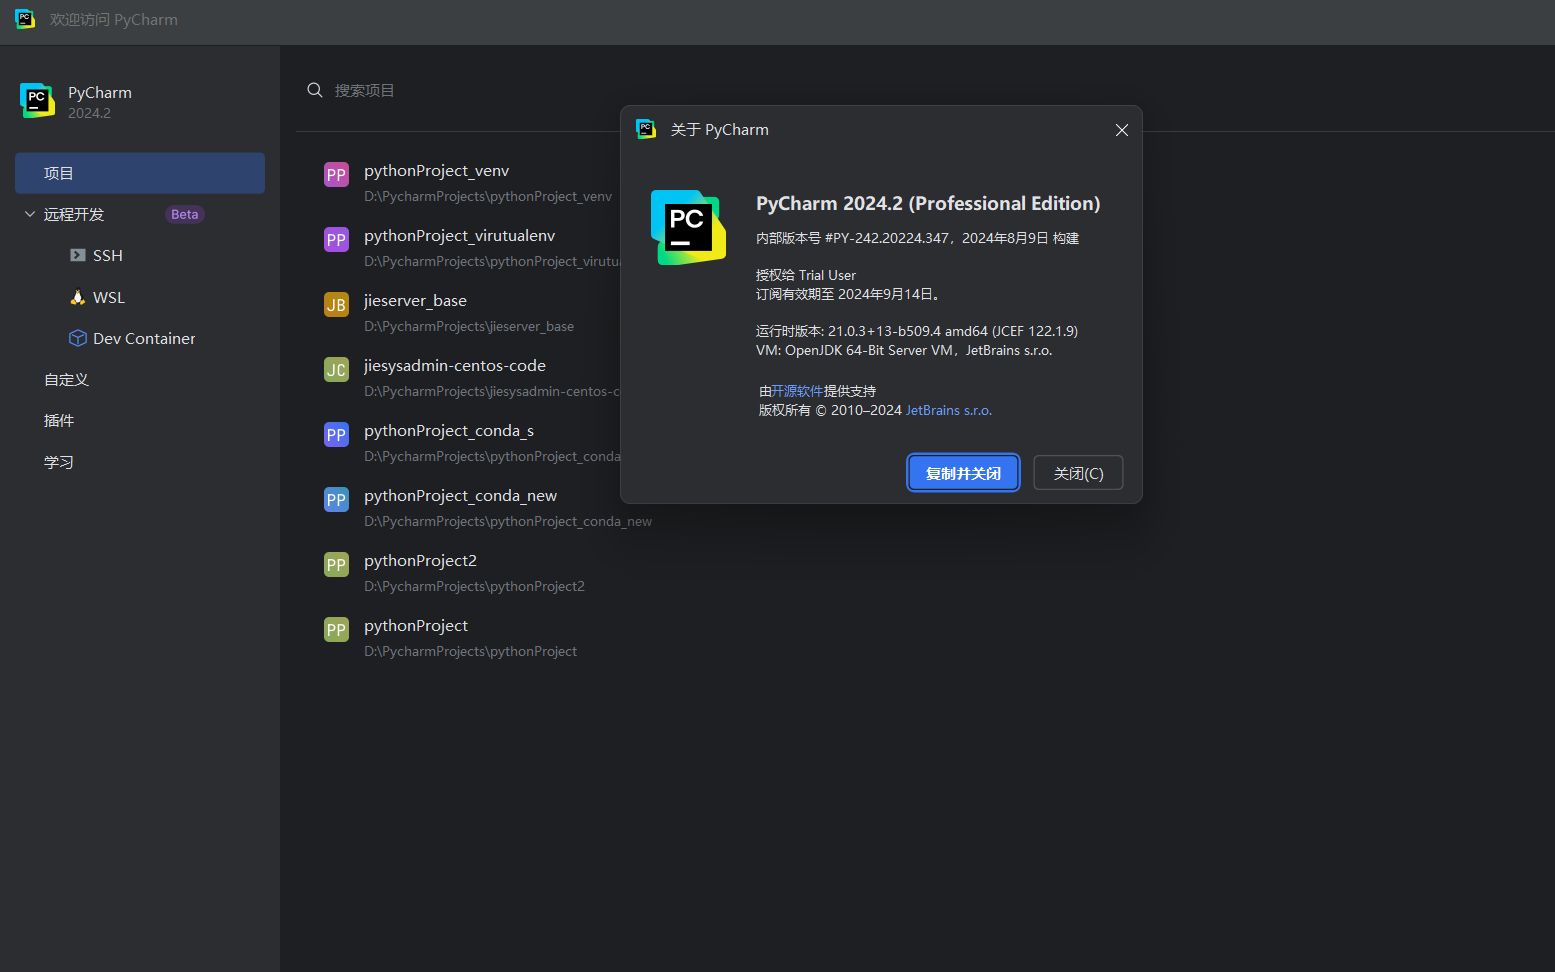Viewport: 1555px width, 972px height.
Task: Open the 自定义 settings page
Action: [x=67, y=380]
